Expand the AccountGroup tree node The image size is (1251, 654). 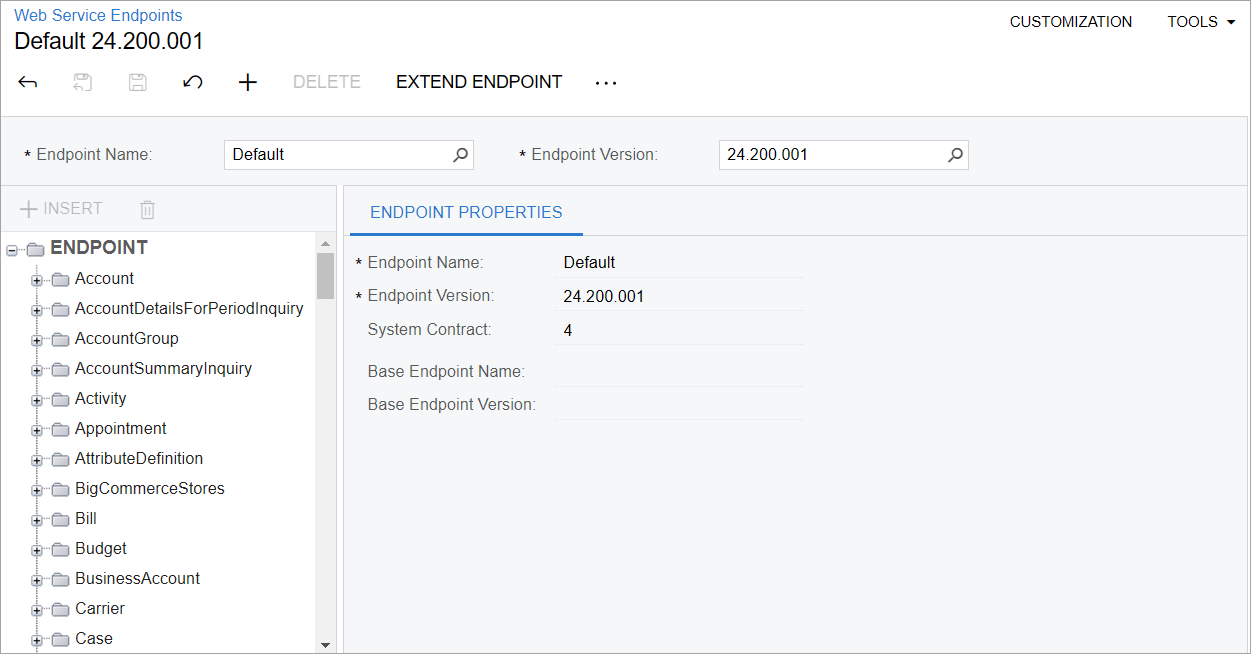[37, 340]
